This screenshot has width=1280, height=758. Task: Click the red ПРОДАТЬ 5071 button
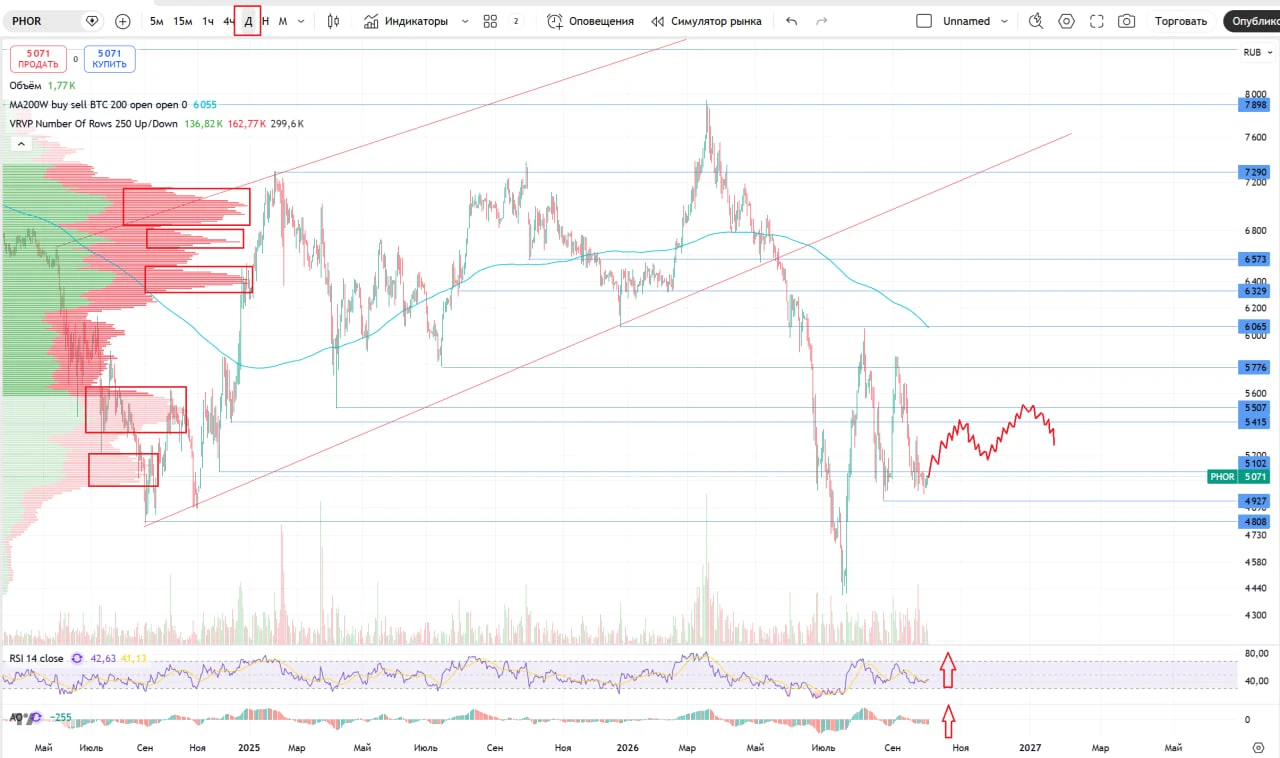pyautogui.click(x=39, y=59)
